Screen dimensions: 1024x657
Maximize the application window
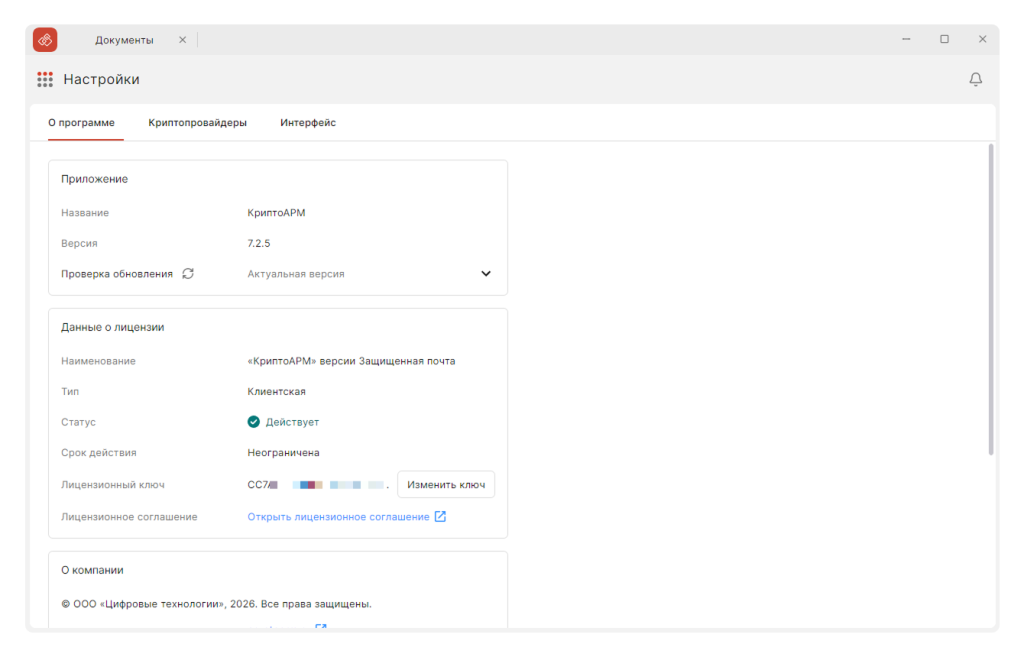click(x=944, y=39)
